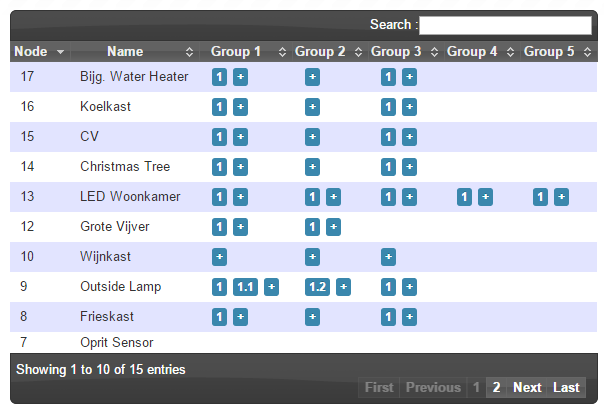Click node 1 badge in LED Woonkamer Group 4

[x=464, y=197]
